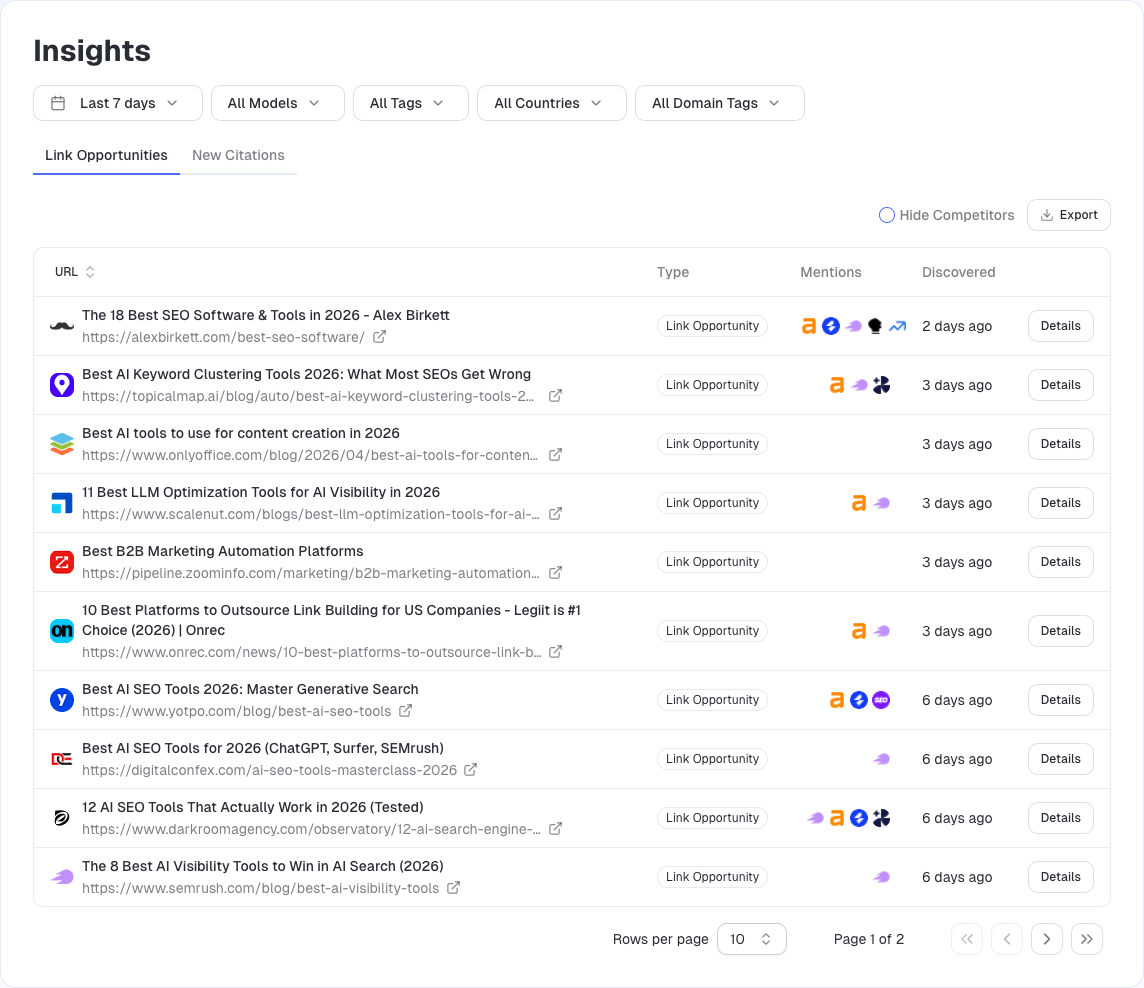The width and height of the screenshot is (1144, 988).
Task: Expand the All Countries filter
Action: [x=552, y=103]
